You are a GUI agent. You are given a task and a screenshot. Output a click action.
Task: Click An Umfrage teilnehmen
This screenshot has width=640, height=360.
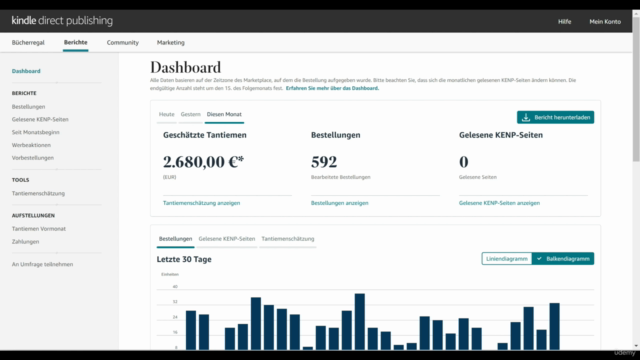[x=42, y=264]
